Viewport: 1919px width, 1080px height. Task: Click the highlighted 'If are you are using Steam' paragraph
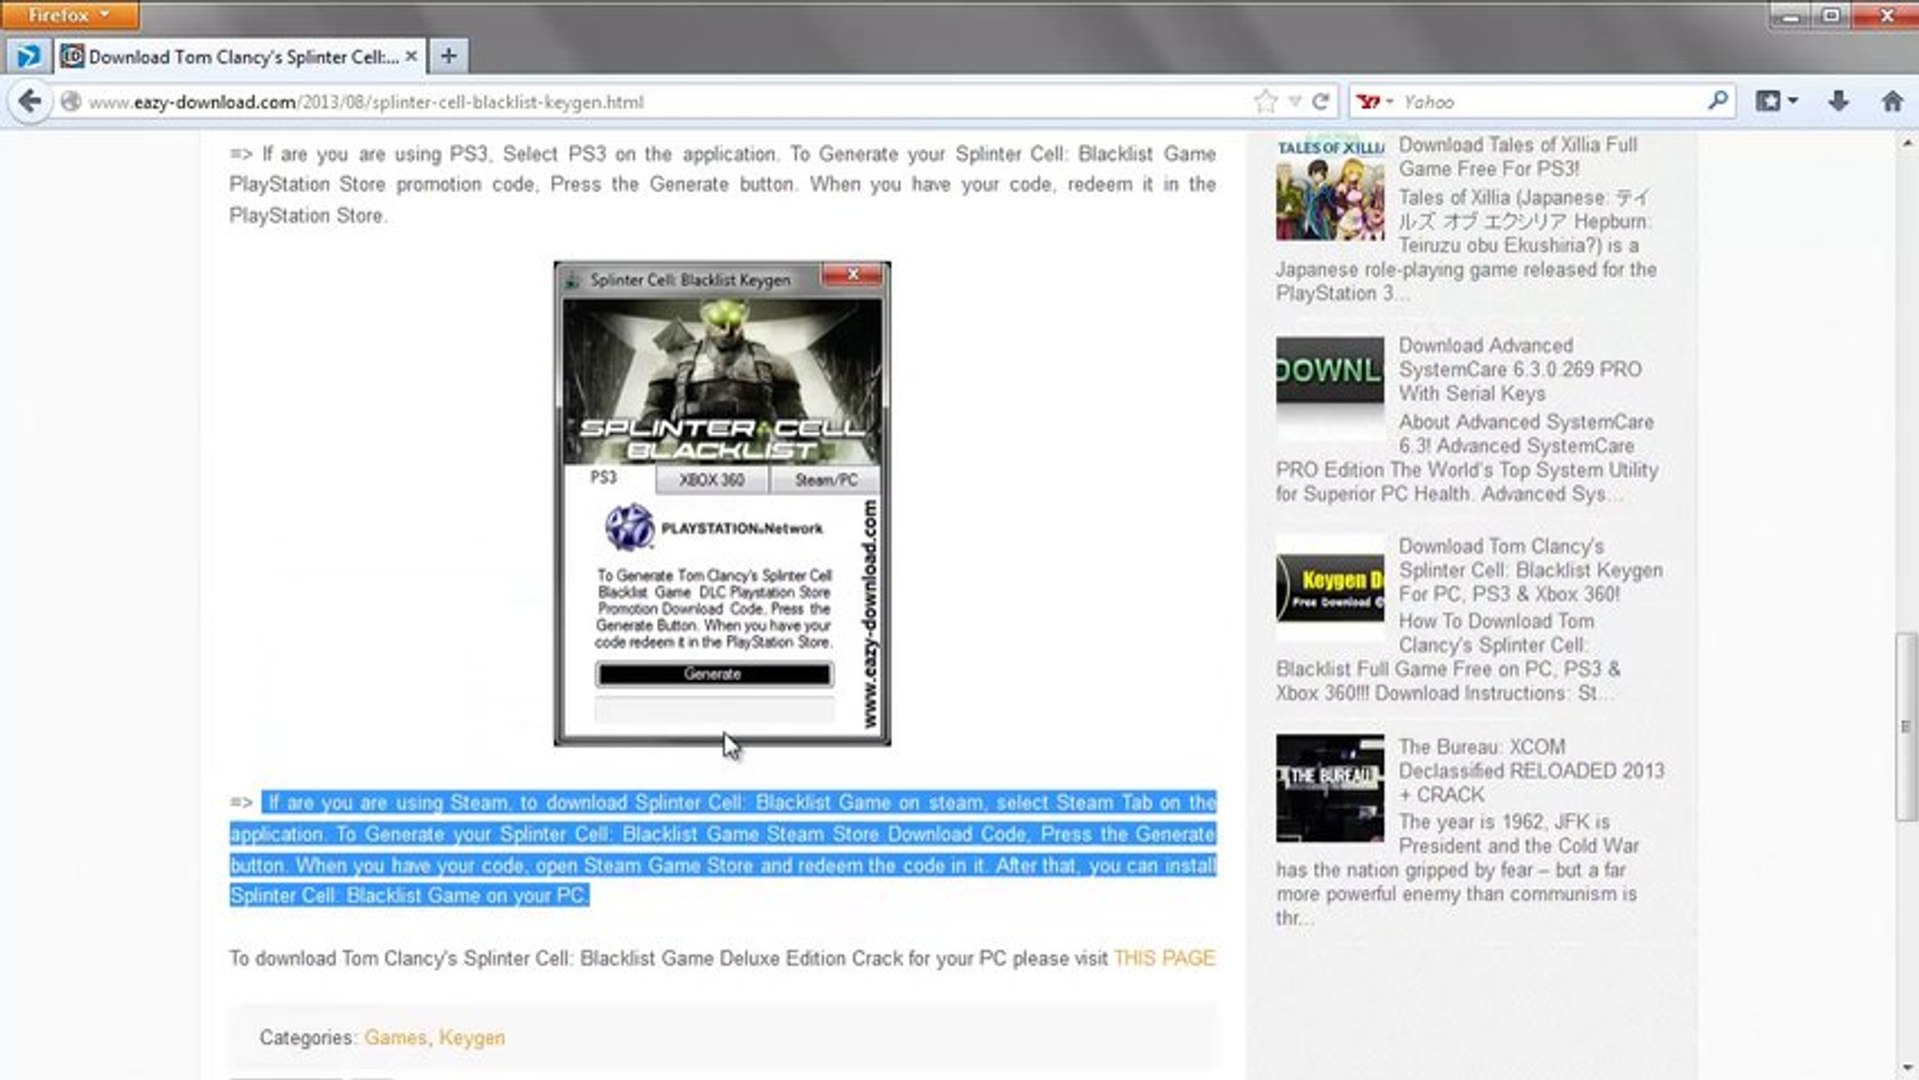[723, 849]
